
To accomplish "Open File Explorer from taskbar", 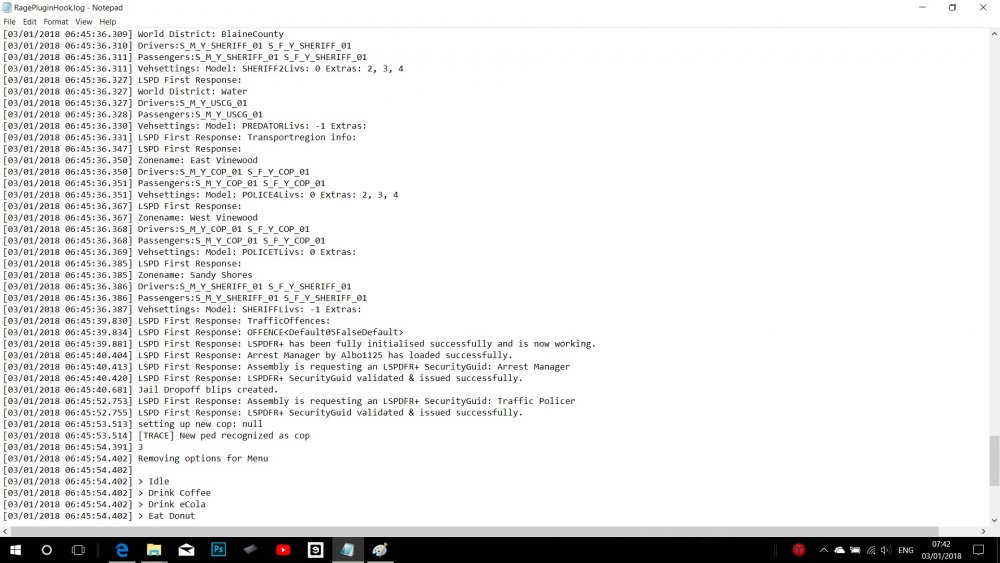I will point(154,550).
